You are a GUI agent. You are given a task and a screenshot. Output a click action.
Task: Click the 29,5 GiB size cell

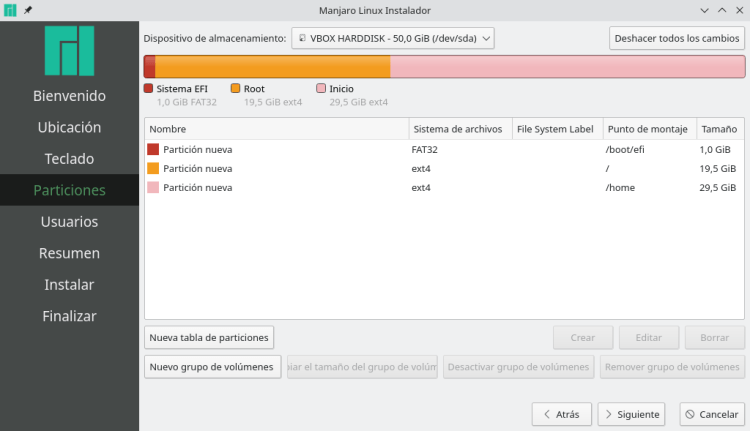click(x=717, y=188)
